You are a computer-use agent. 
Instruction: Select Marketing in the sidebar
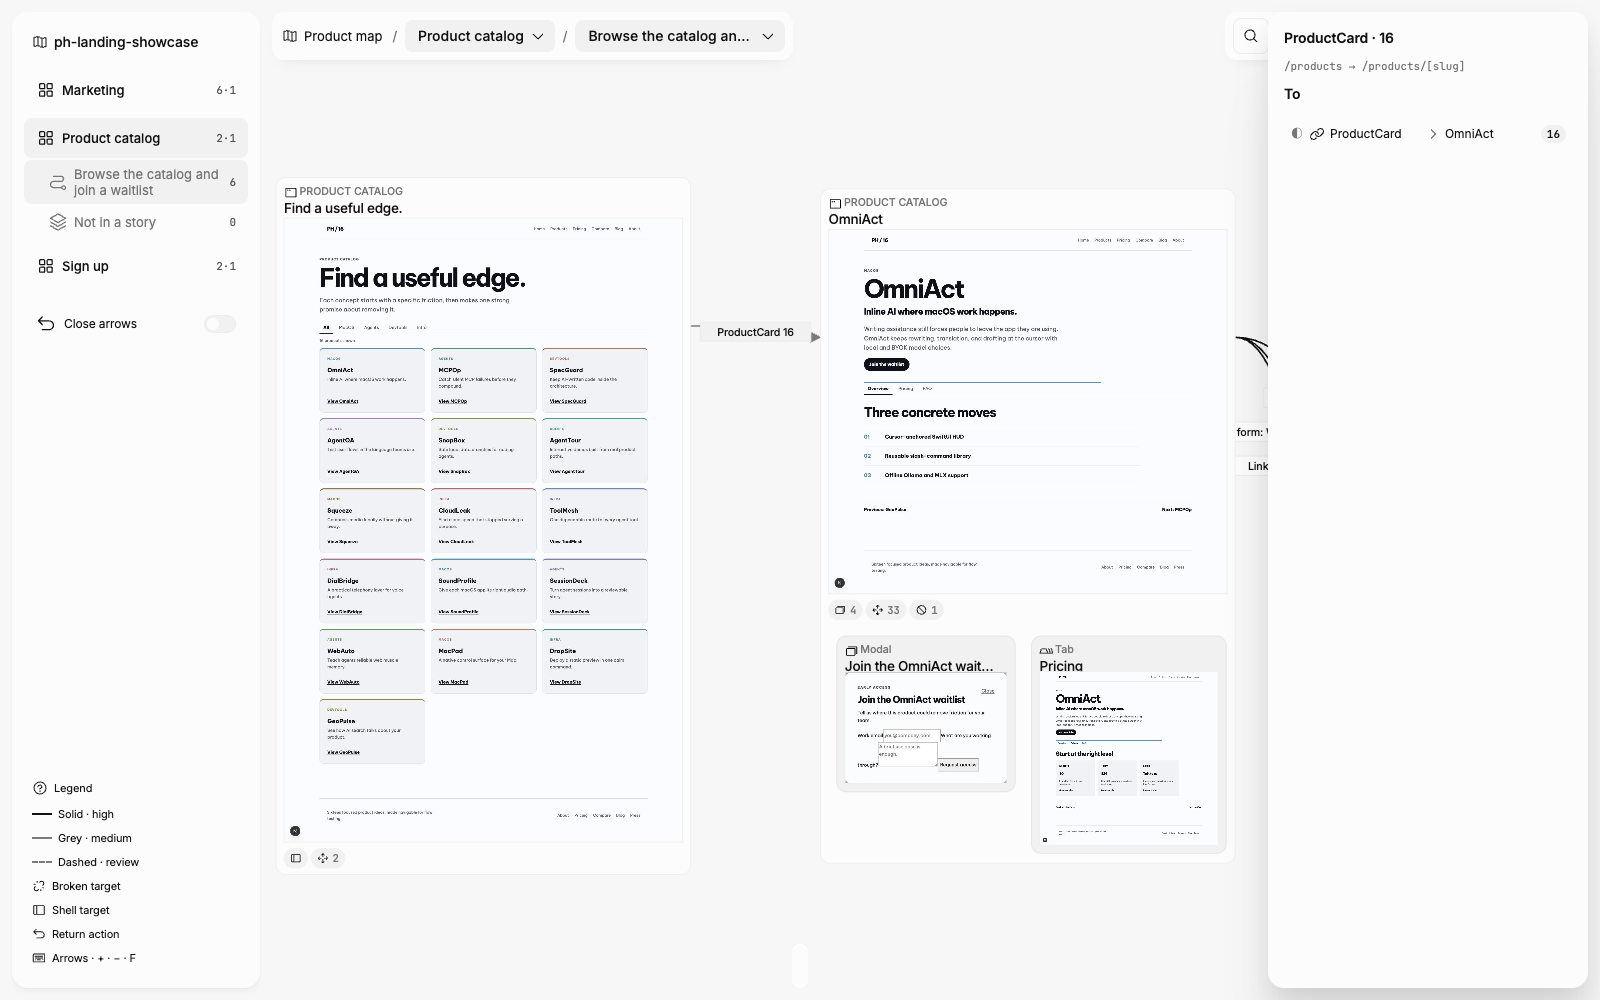pos(136,90)
